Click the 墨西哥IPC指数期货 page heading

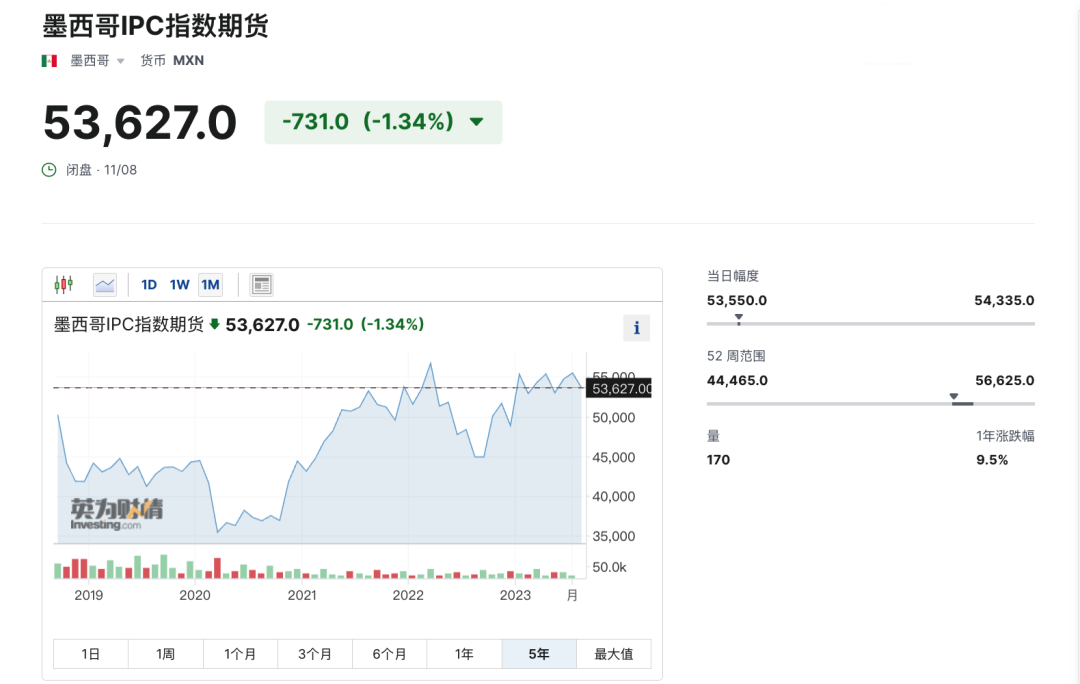point(156,26)
